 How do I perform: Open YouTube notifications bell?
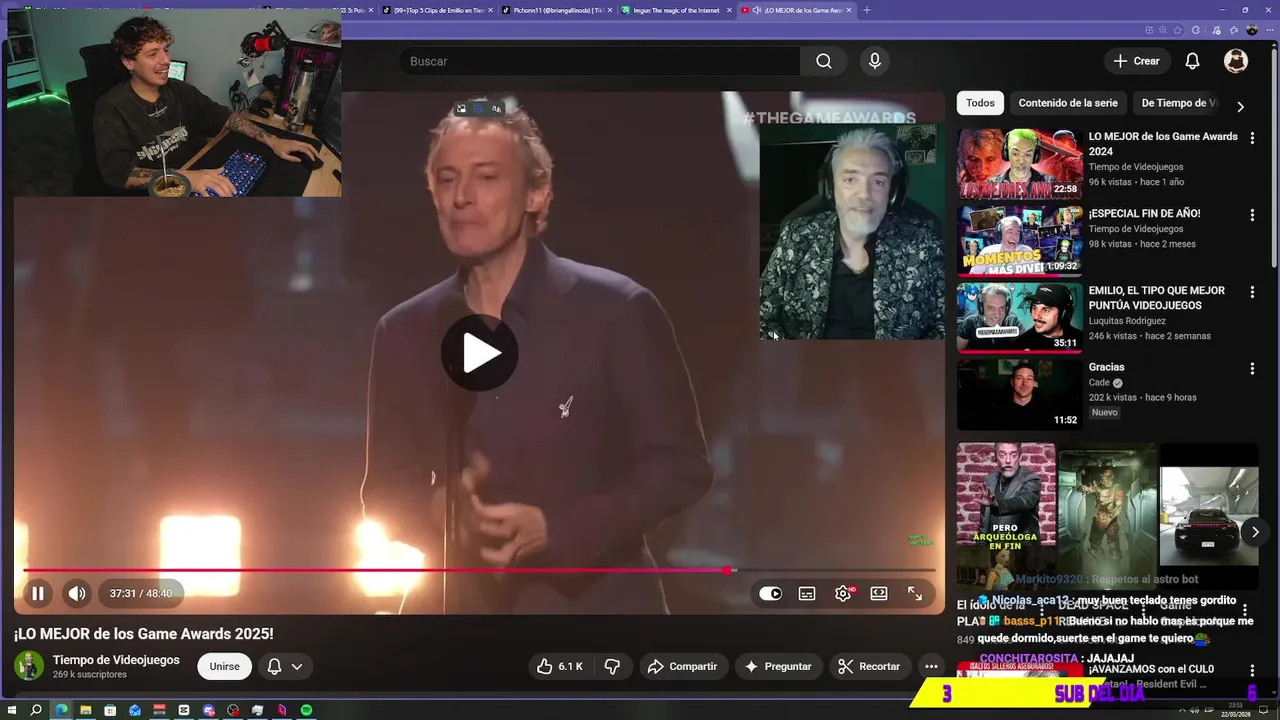[1192, 61]
